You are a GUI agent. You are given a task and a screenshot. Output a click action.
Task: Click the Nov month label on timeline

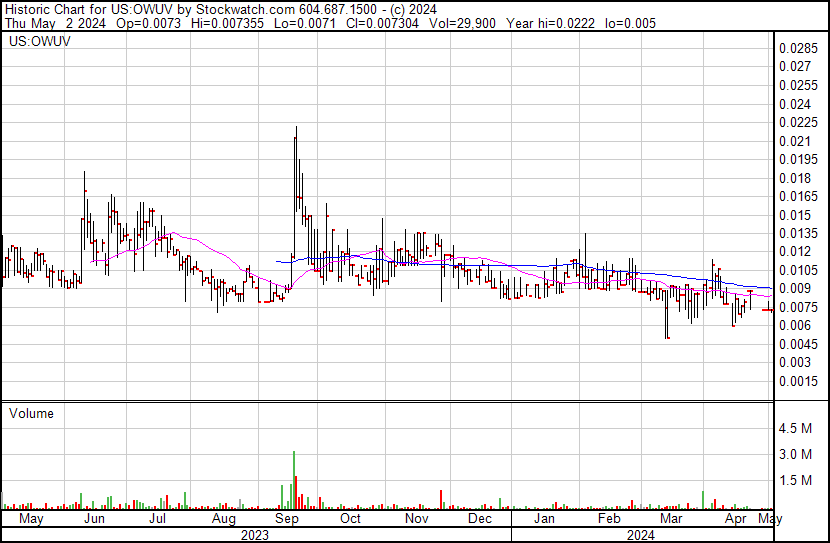click(416, 520)
